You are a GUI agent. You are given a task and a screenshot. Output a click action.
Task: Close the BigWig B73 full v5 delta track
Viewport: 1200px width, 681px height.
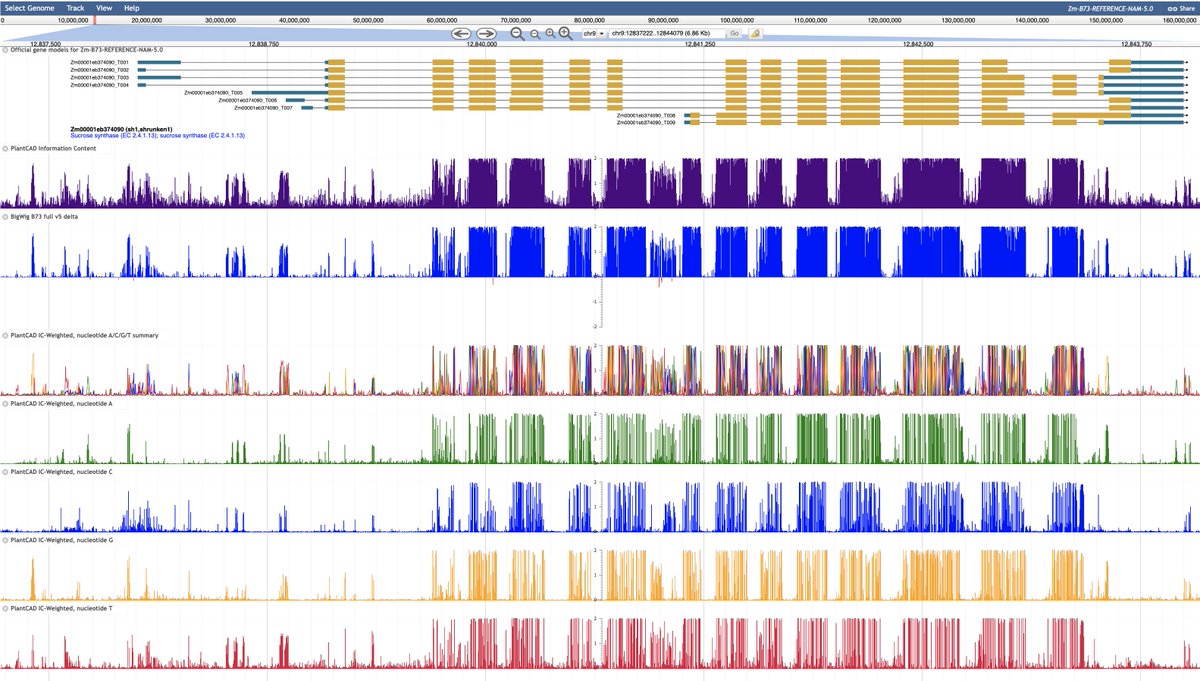click(5, 216)
